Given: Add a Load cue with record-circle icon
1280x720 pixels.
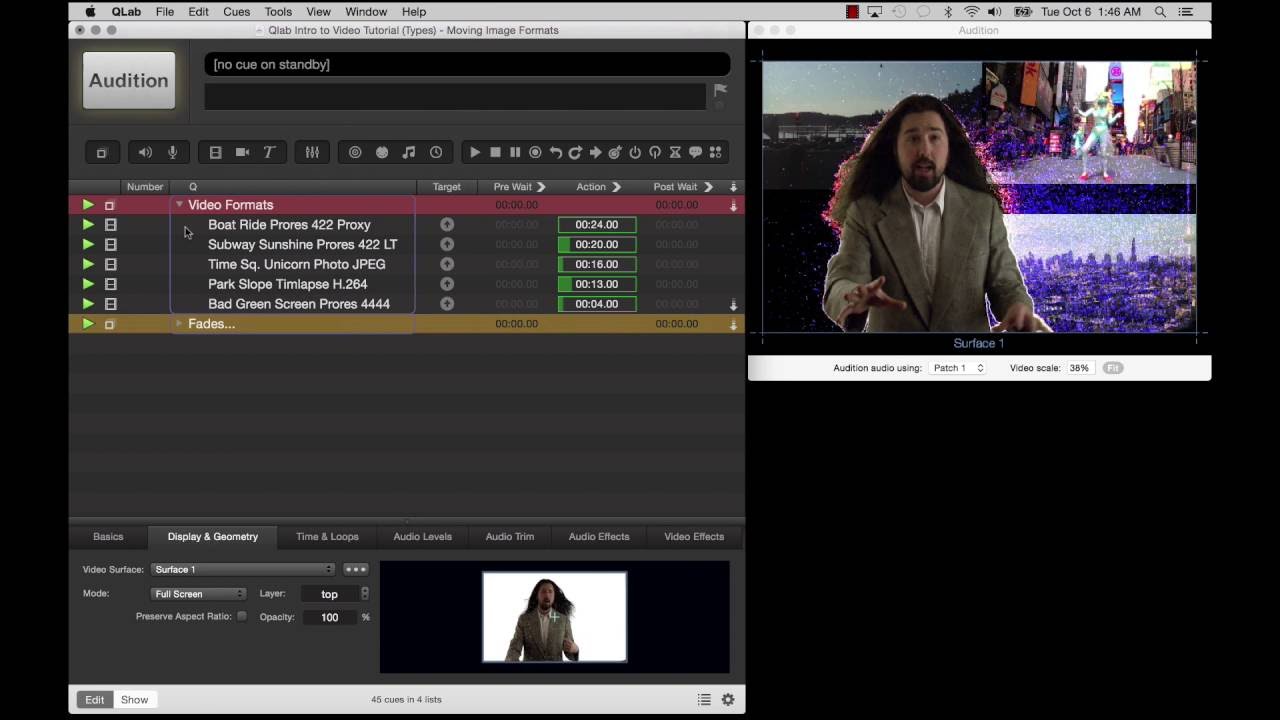Looking at the screenshot, I should [x=535, y=153].
